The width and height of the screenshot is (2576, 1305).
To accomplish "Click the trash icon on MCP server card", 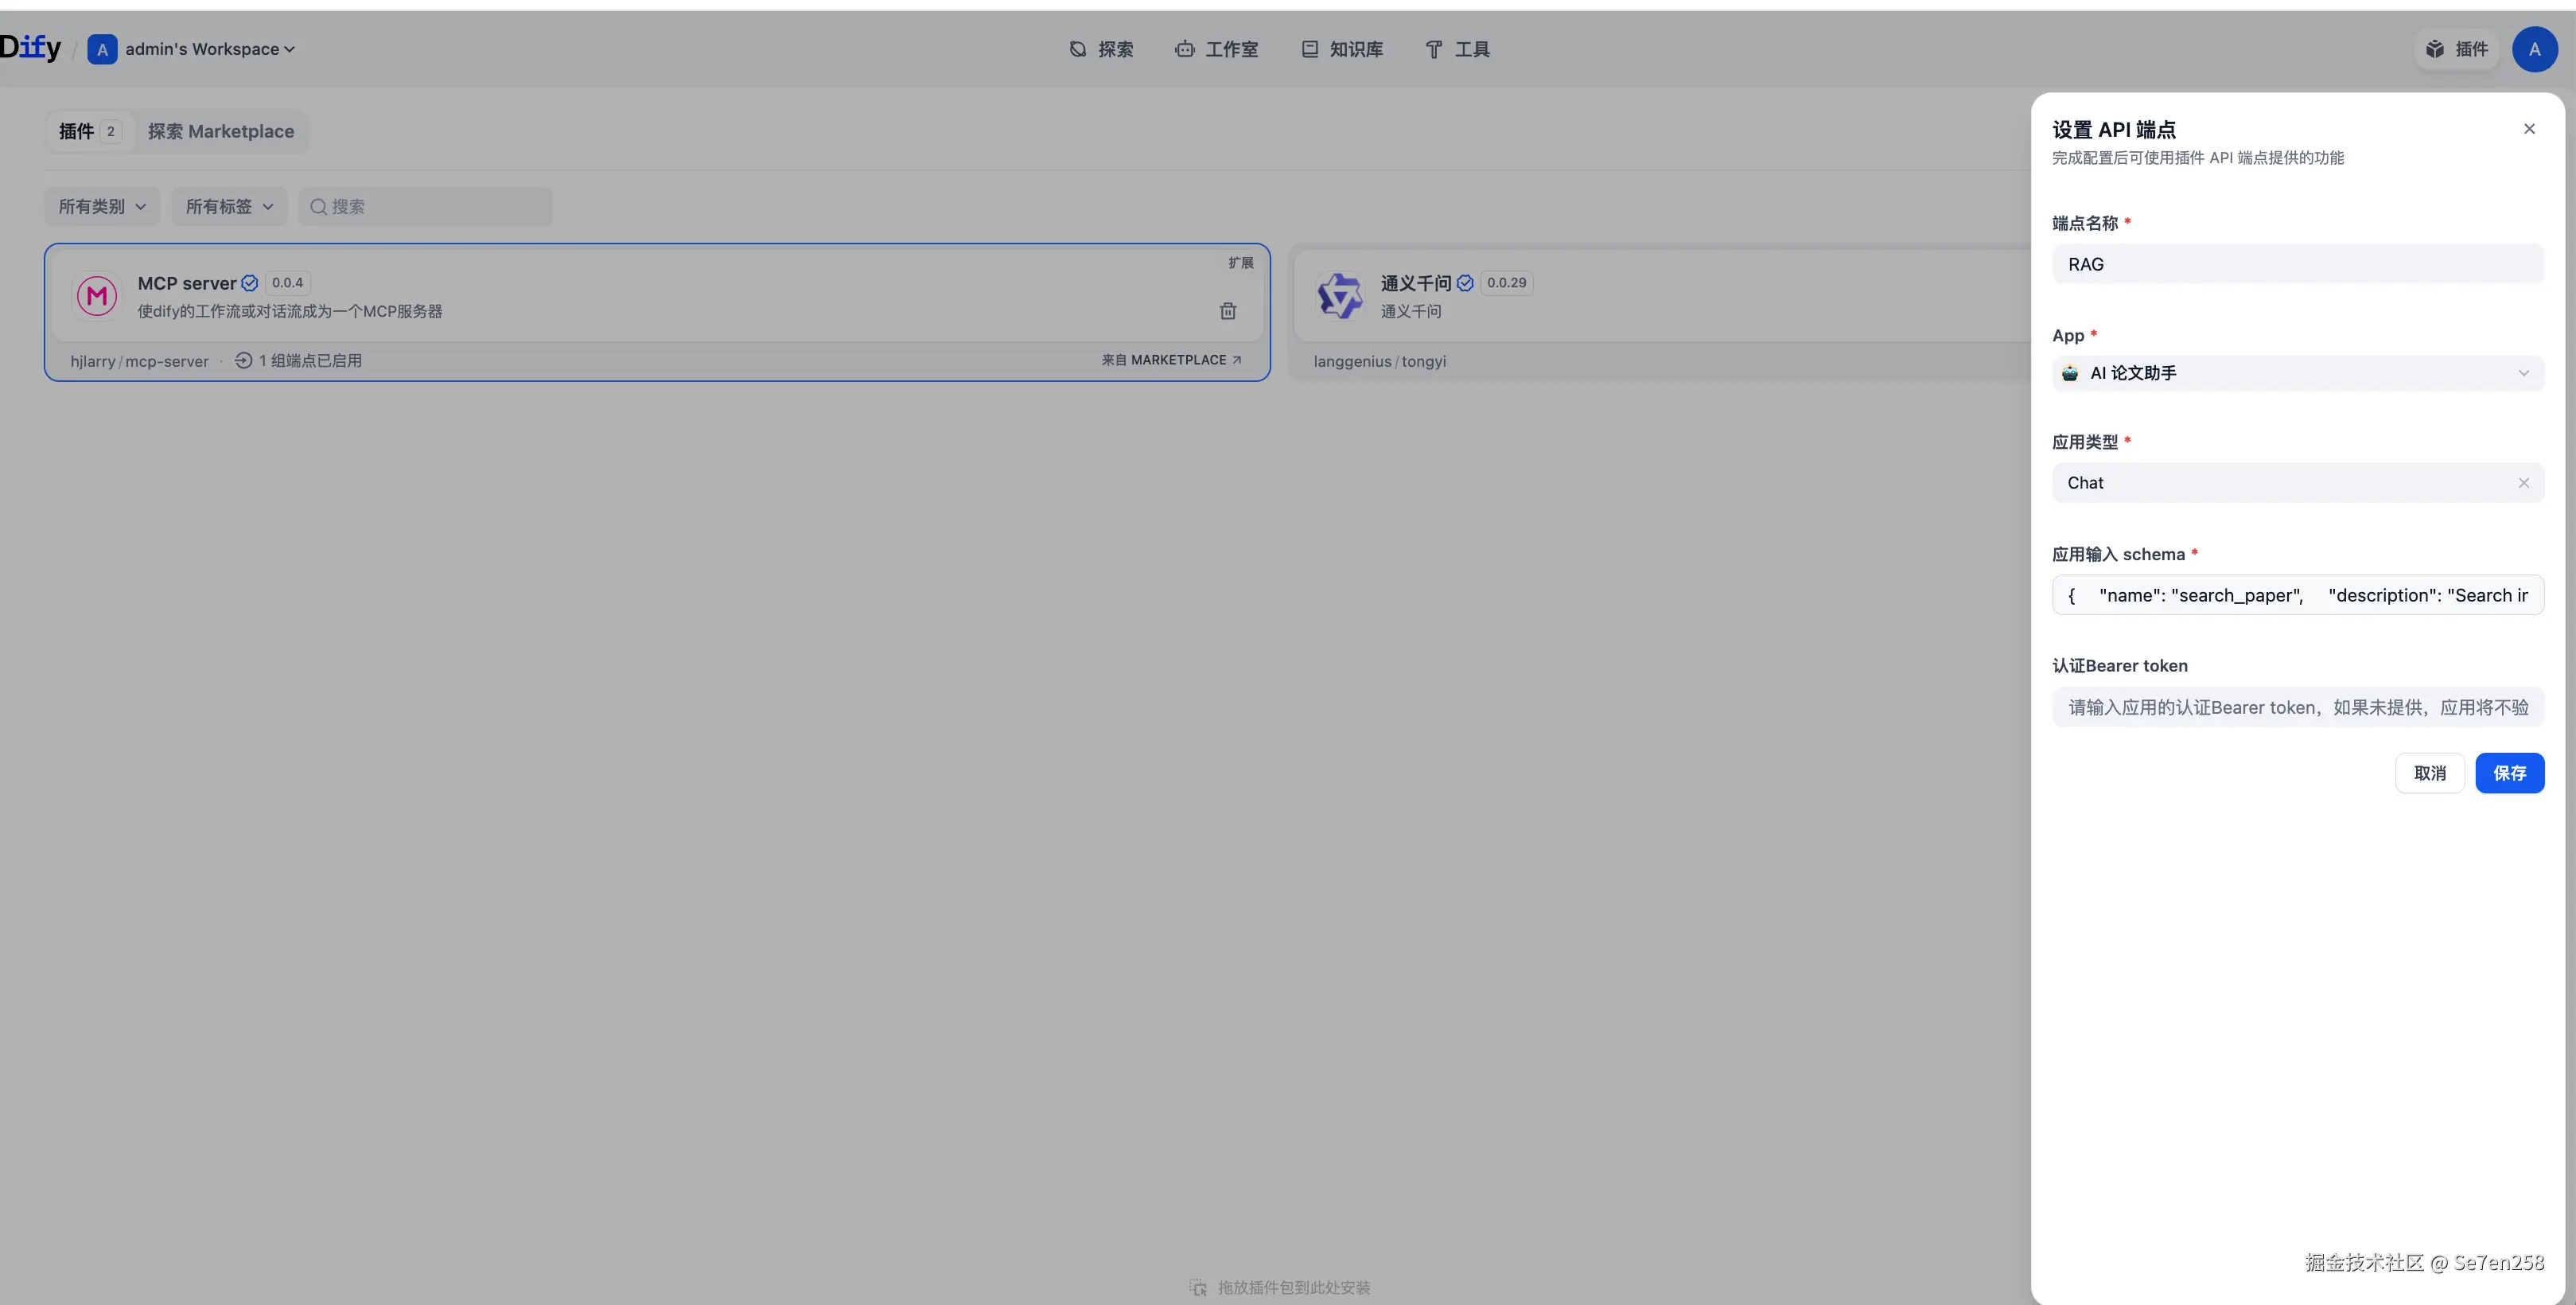I will pyautogui.click(x=1228, y=311).
